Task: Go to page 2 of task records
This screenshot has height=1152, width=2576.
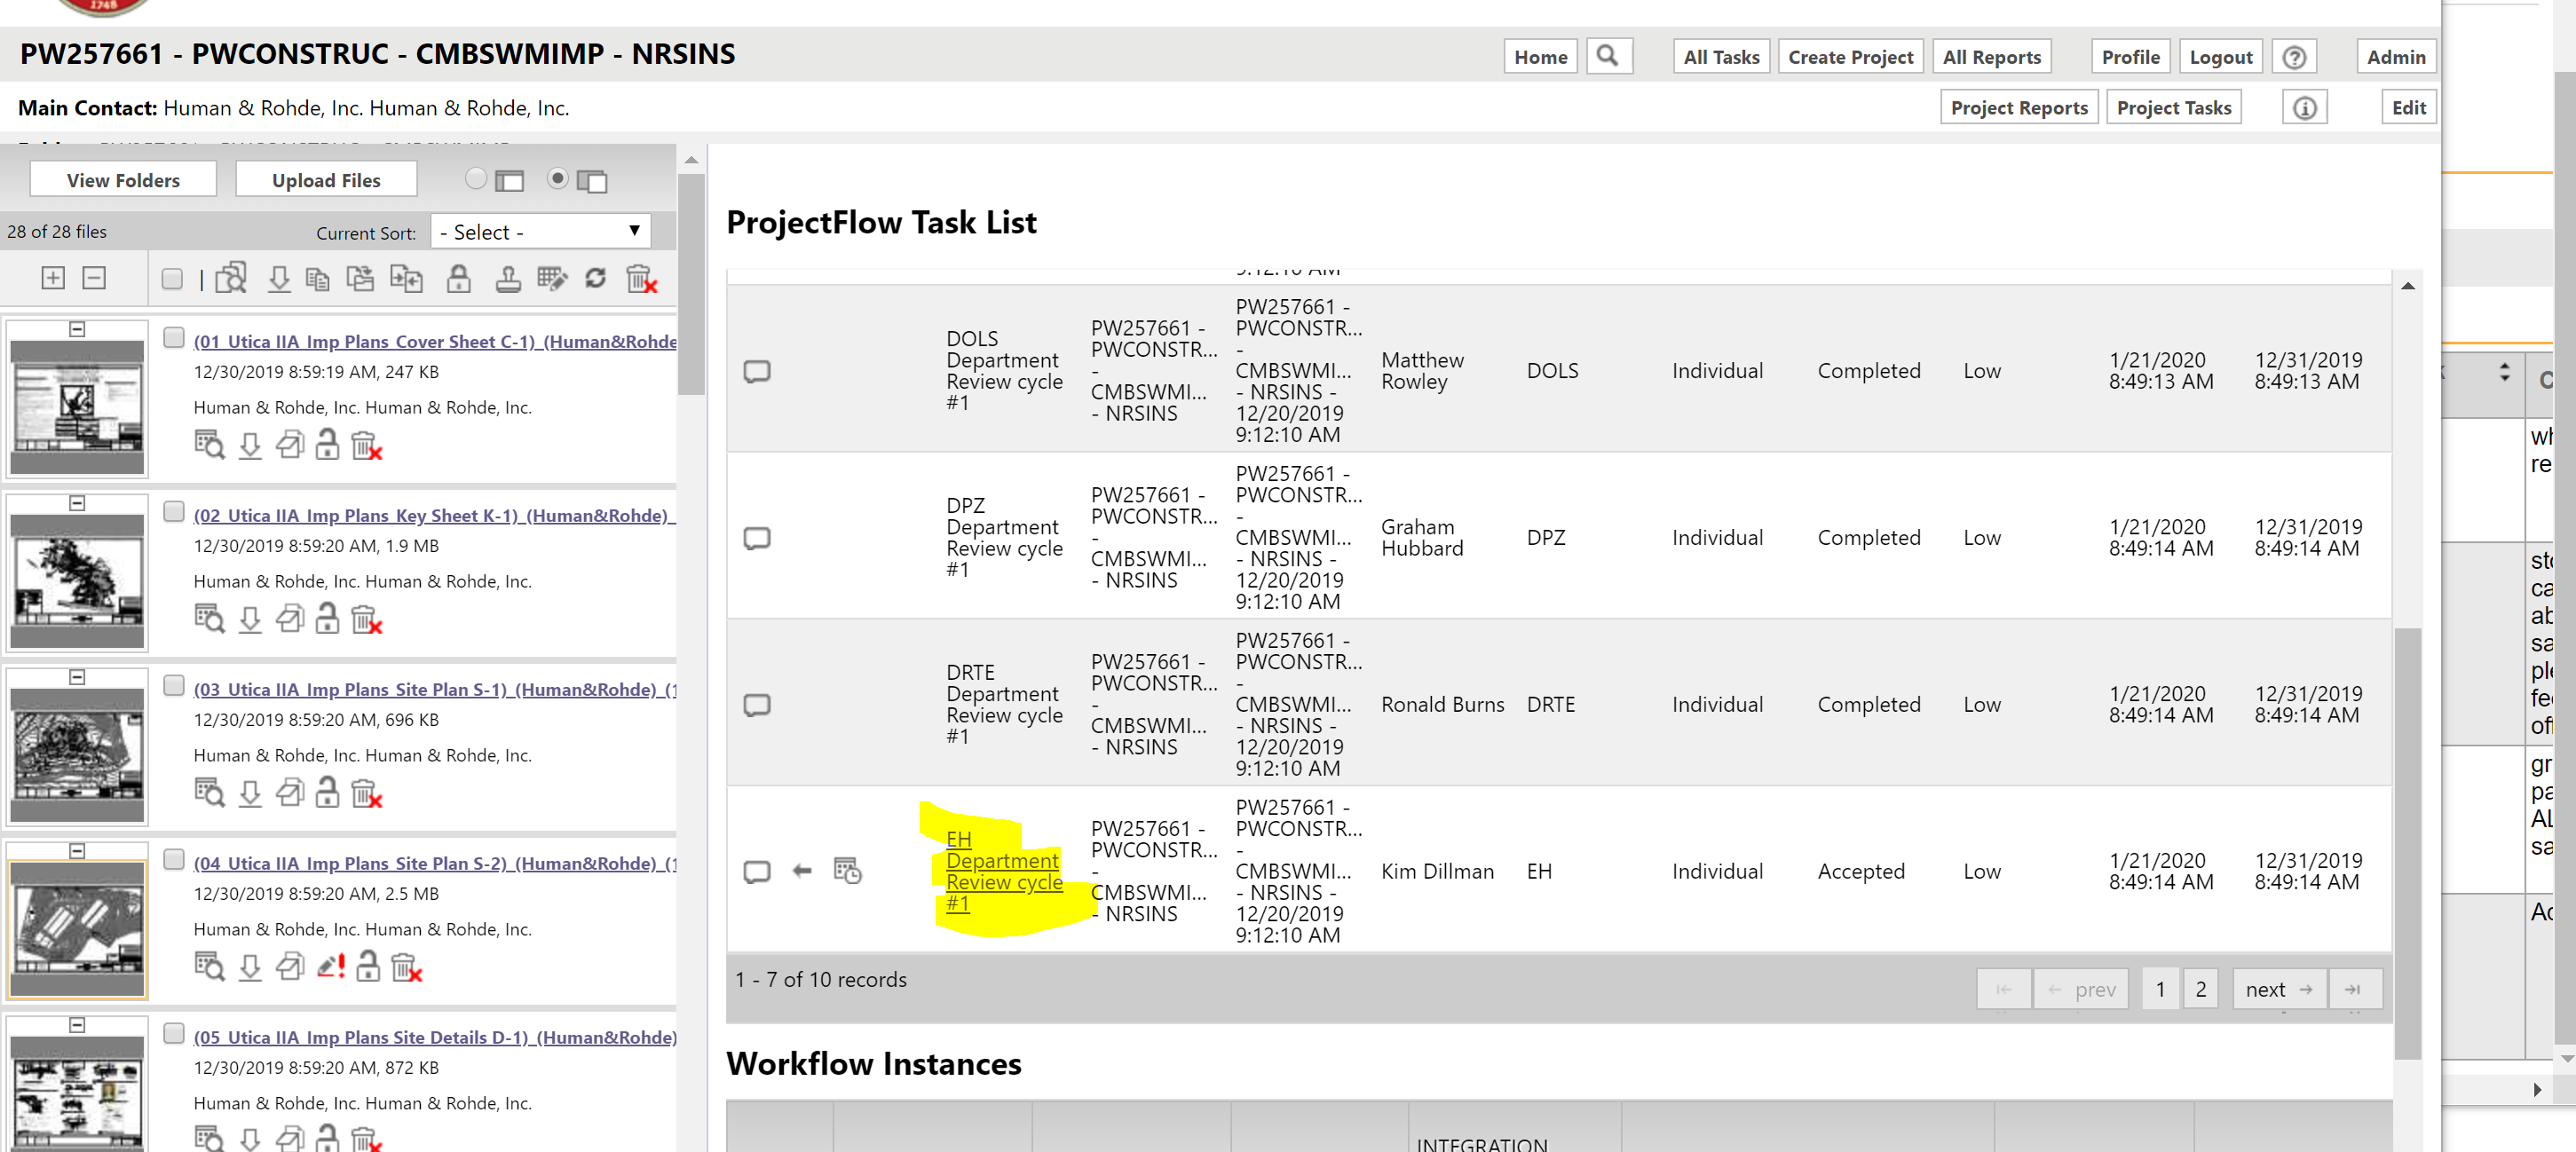Action: pyautogui.click(x=2200, y=989)
